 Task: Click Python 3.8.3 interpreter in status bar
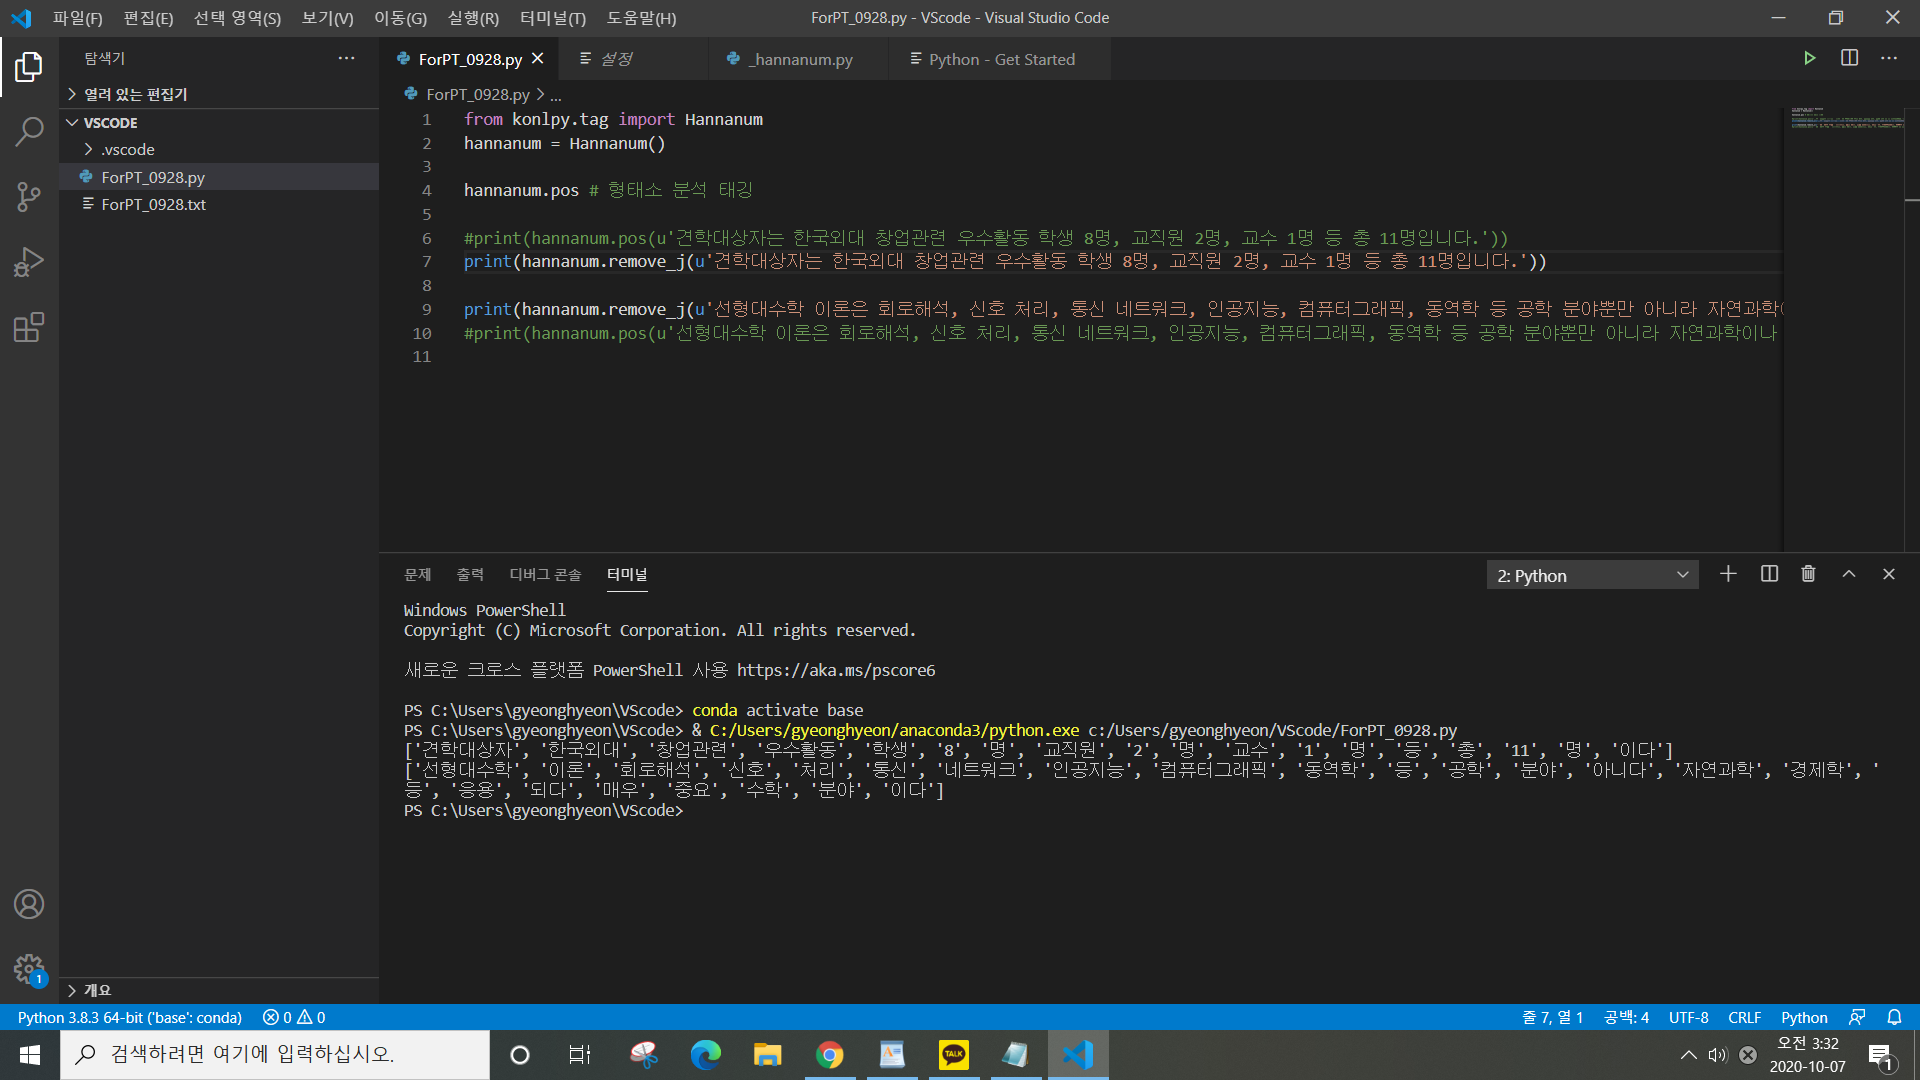pyautogui.click(x=130, y=1017)
